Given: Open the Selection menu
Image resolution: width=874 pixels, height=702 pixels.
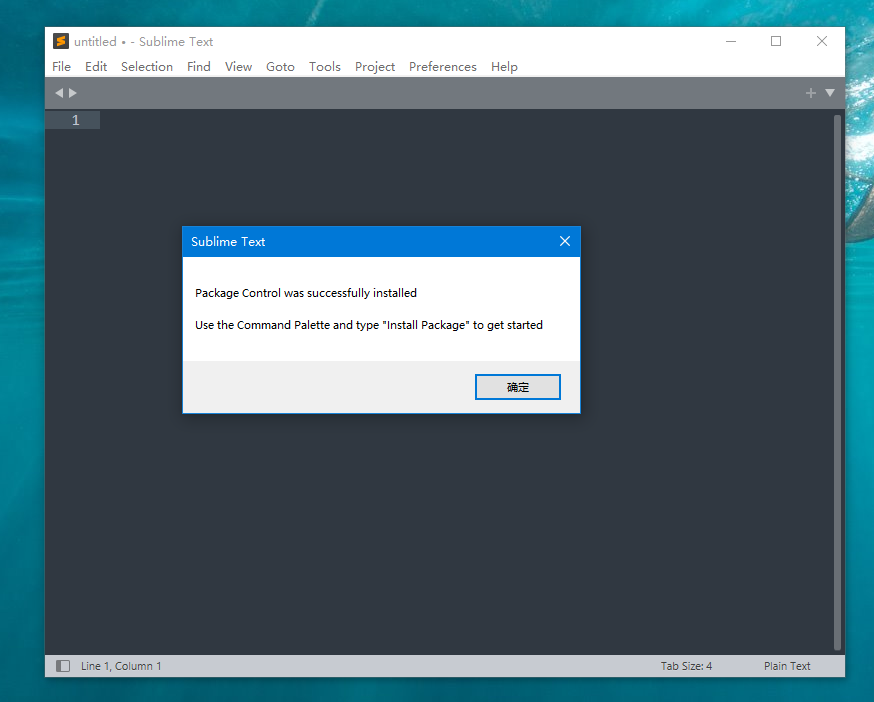Looking at the screenshot, I should pos(147,66).
